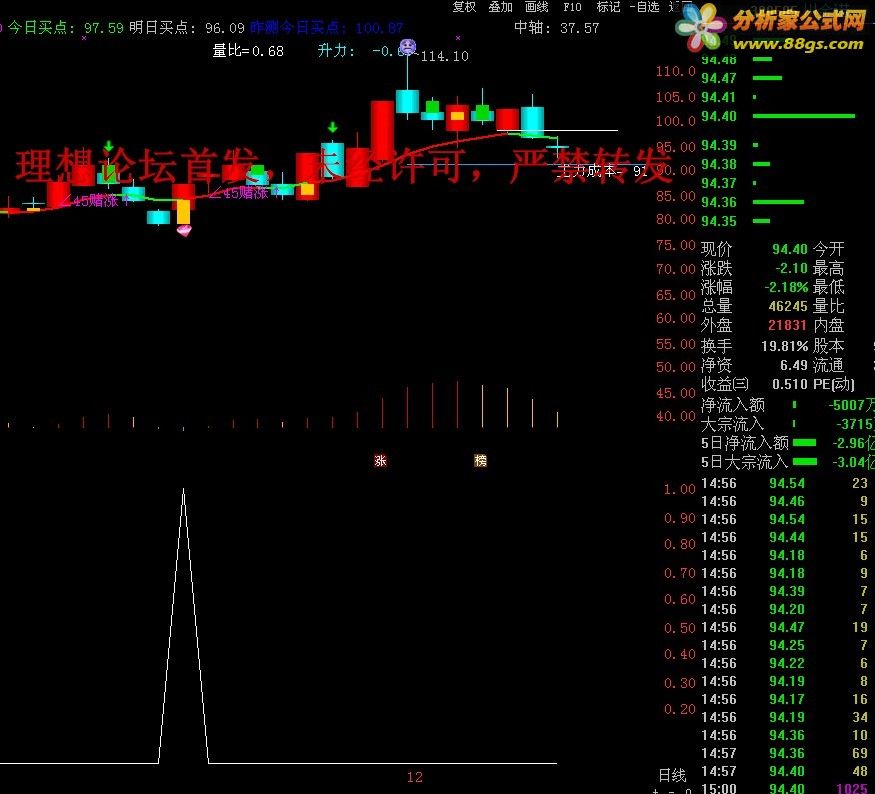Click the red 12 date label on the time axis
The height and width of the screenshot is (794, 875).
(x=415, y=777)
